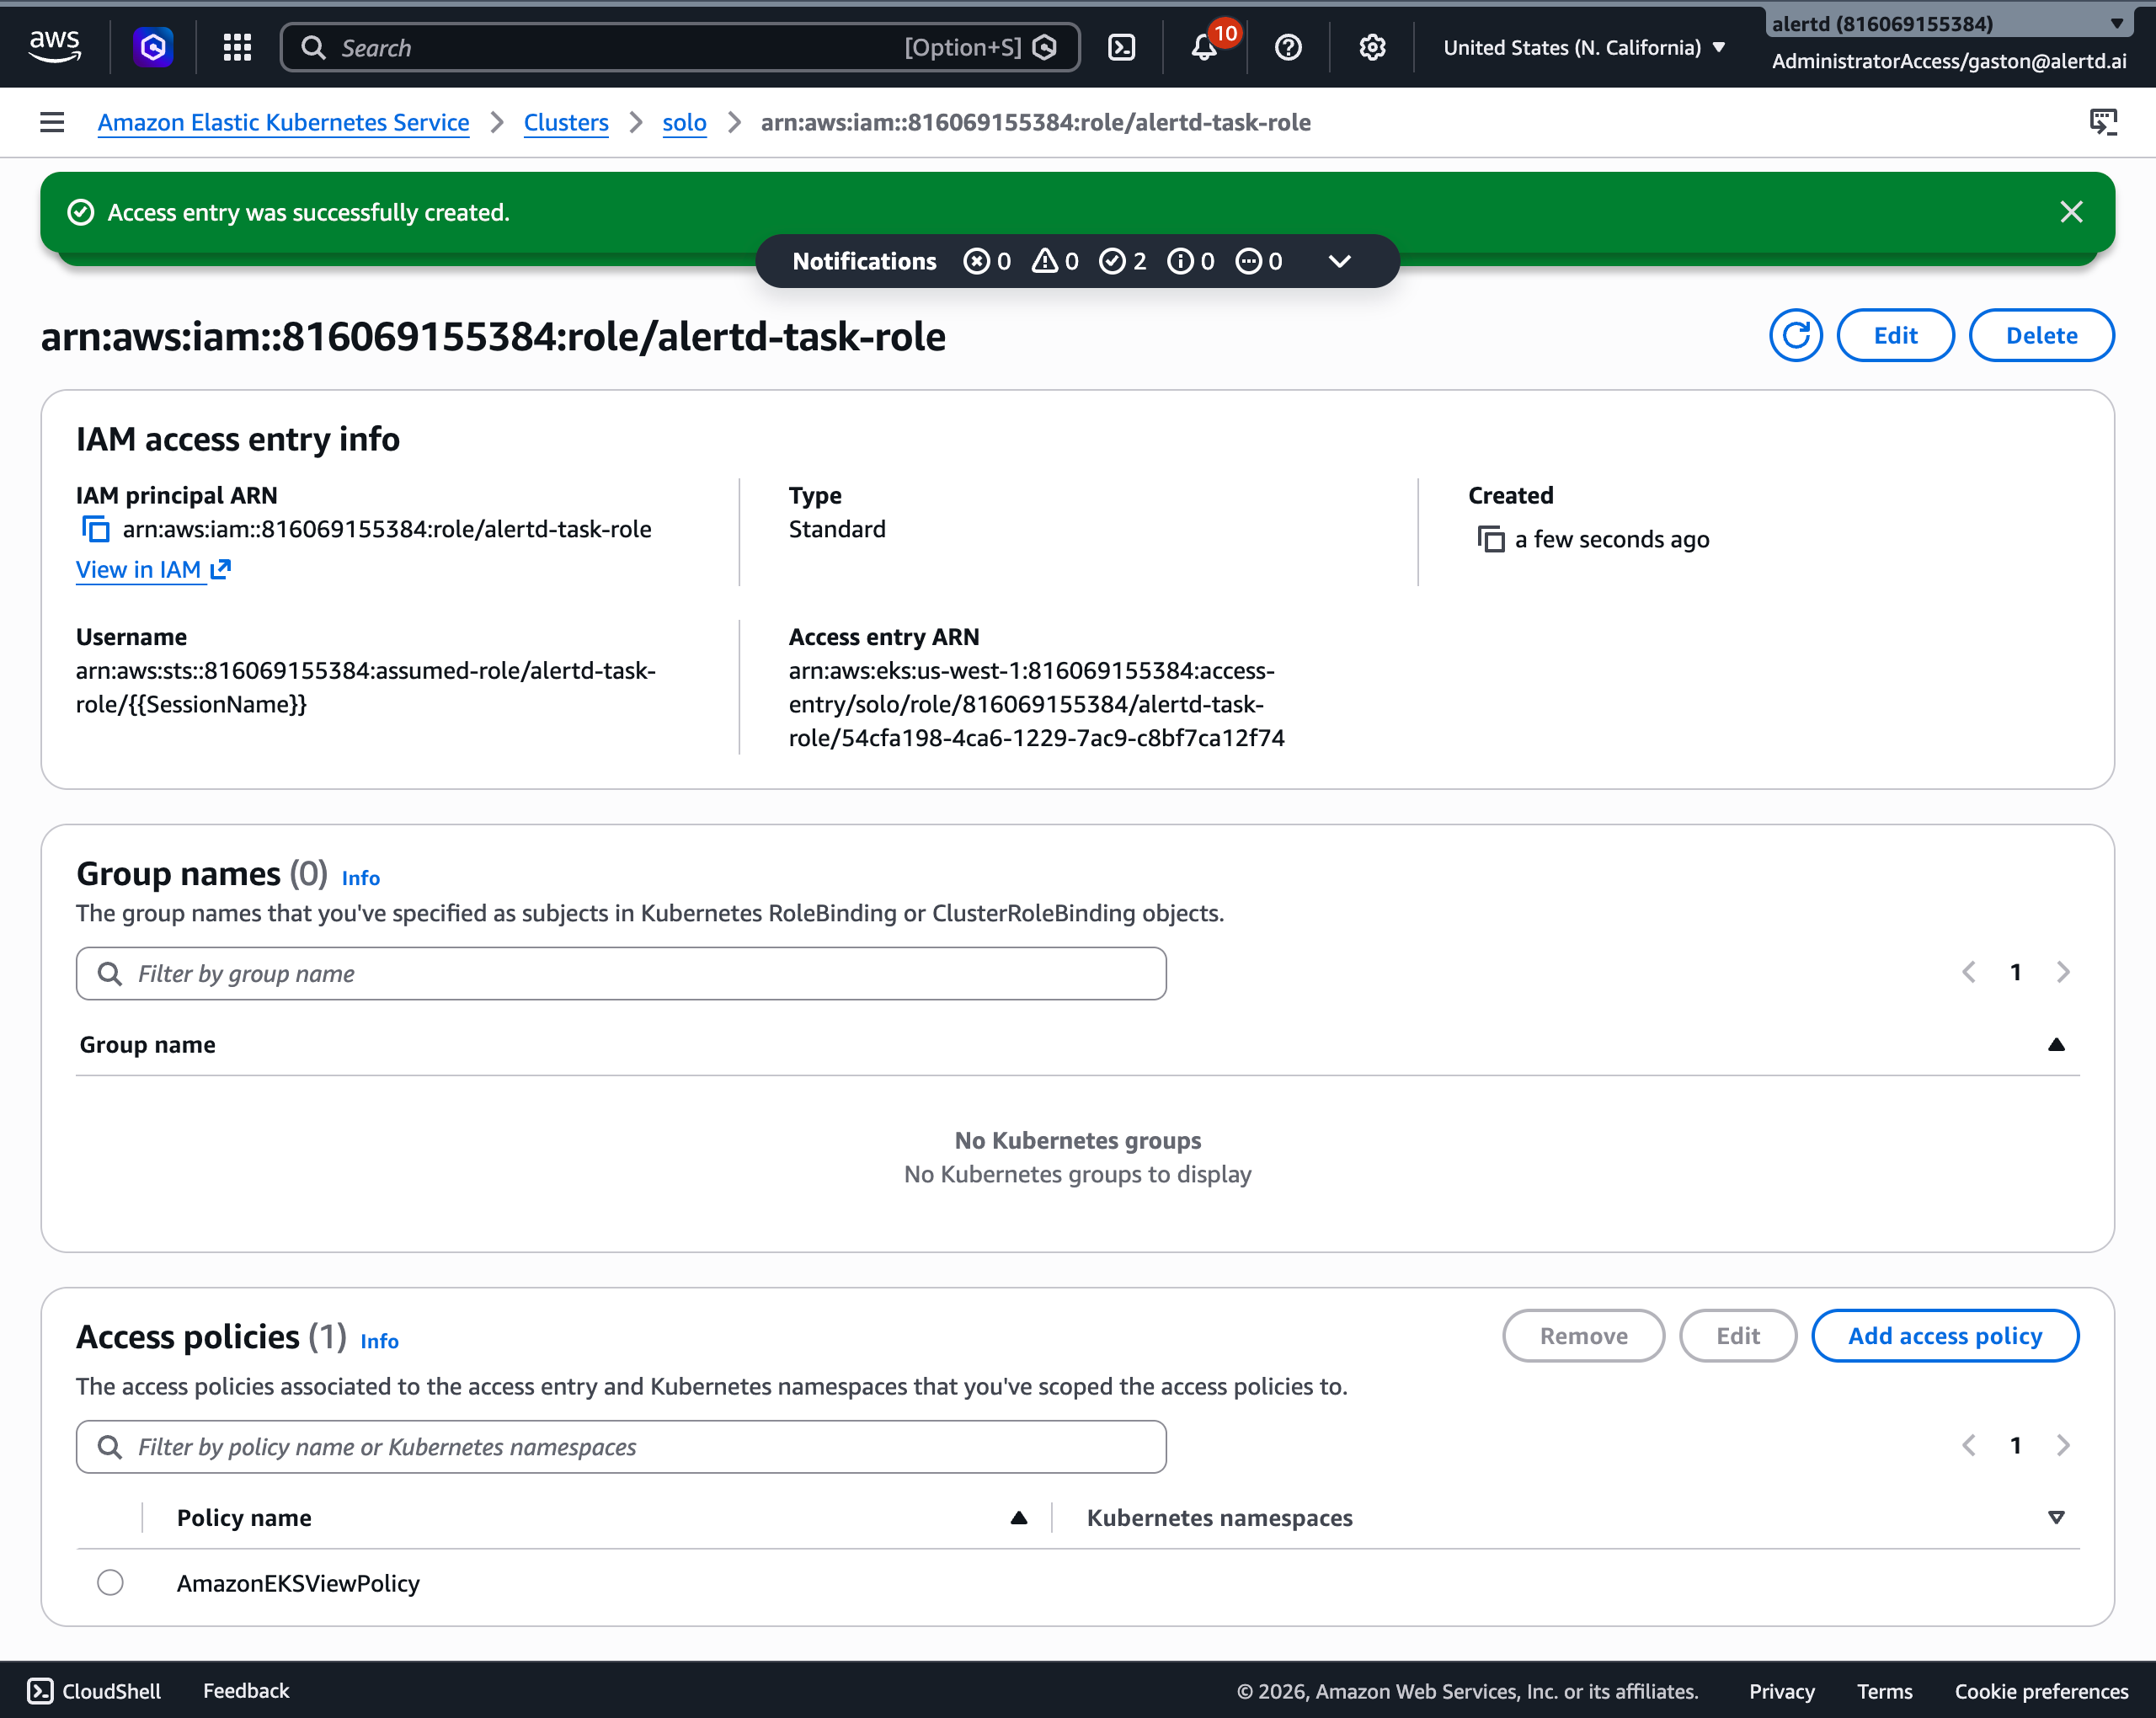2156x1718 pixels.
Task: Click the Kubernetes namespaces column header
Action: pyautogui.click(x=1219, y=1517)
